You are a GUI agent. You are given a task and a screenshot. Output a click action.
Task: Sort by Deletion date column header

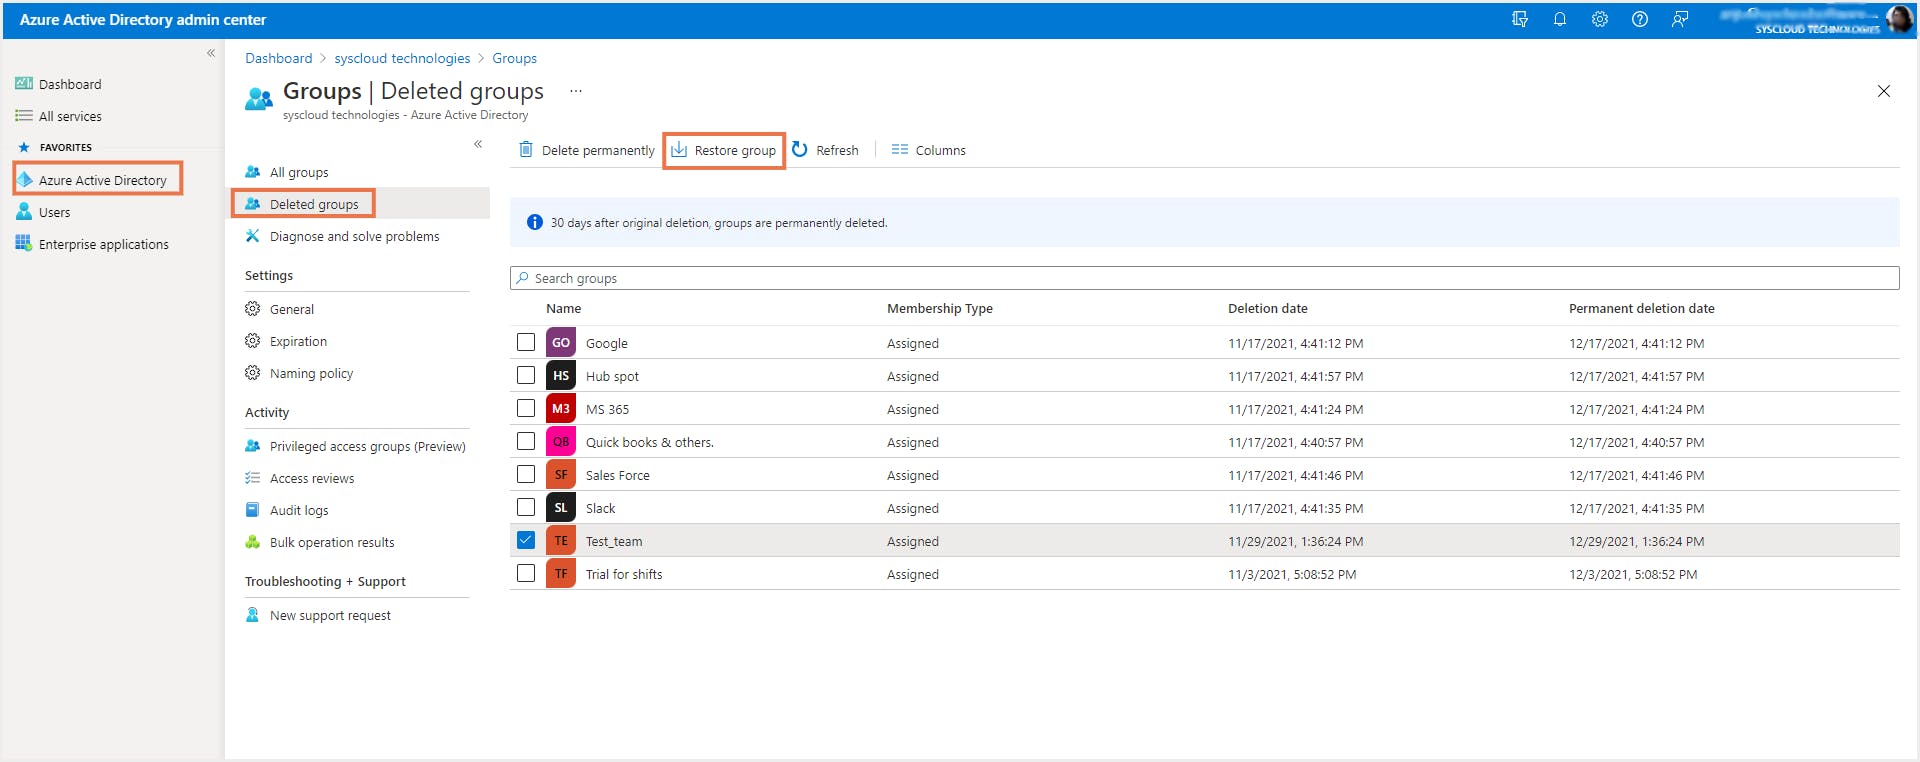pos(1268,308)
